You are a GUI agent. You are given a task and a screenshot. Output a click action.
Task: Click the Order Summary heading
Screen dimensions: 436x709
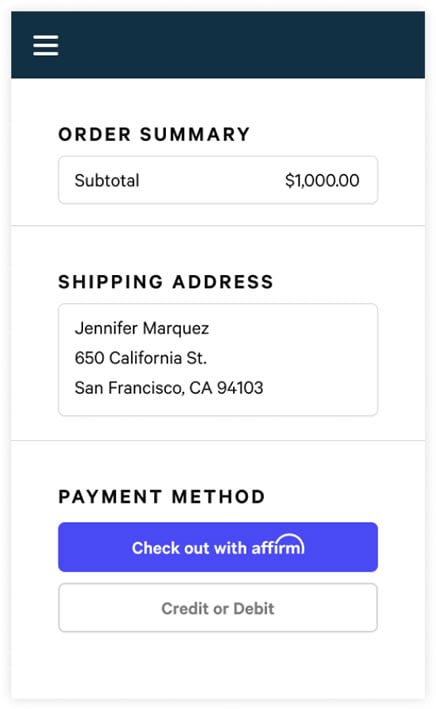(x=154, y=134)
